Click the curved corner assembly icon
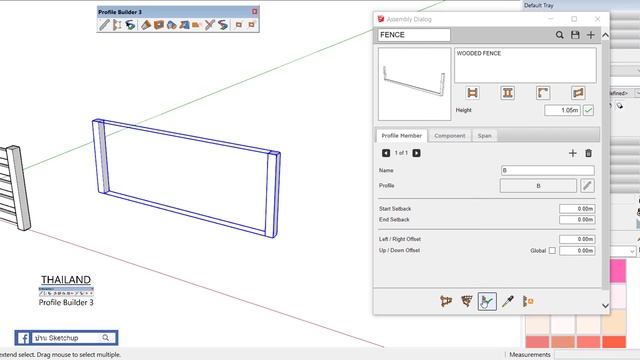Viewport: 640px width, 360px height. coord(543,93)
